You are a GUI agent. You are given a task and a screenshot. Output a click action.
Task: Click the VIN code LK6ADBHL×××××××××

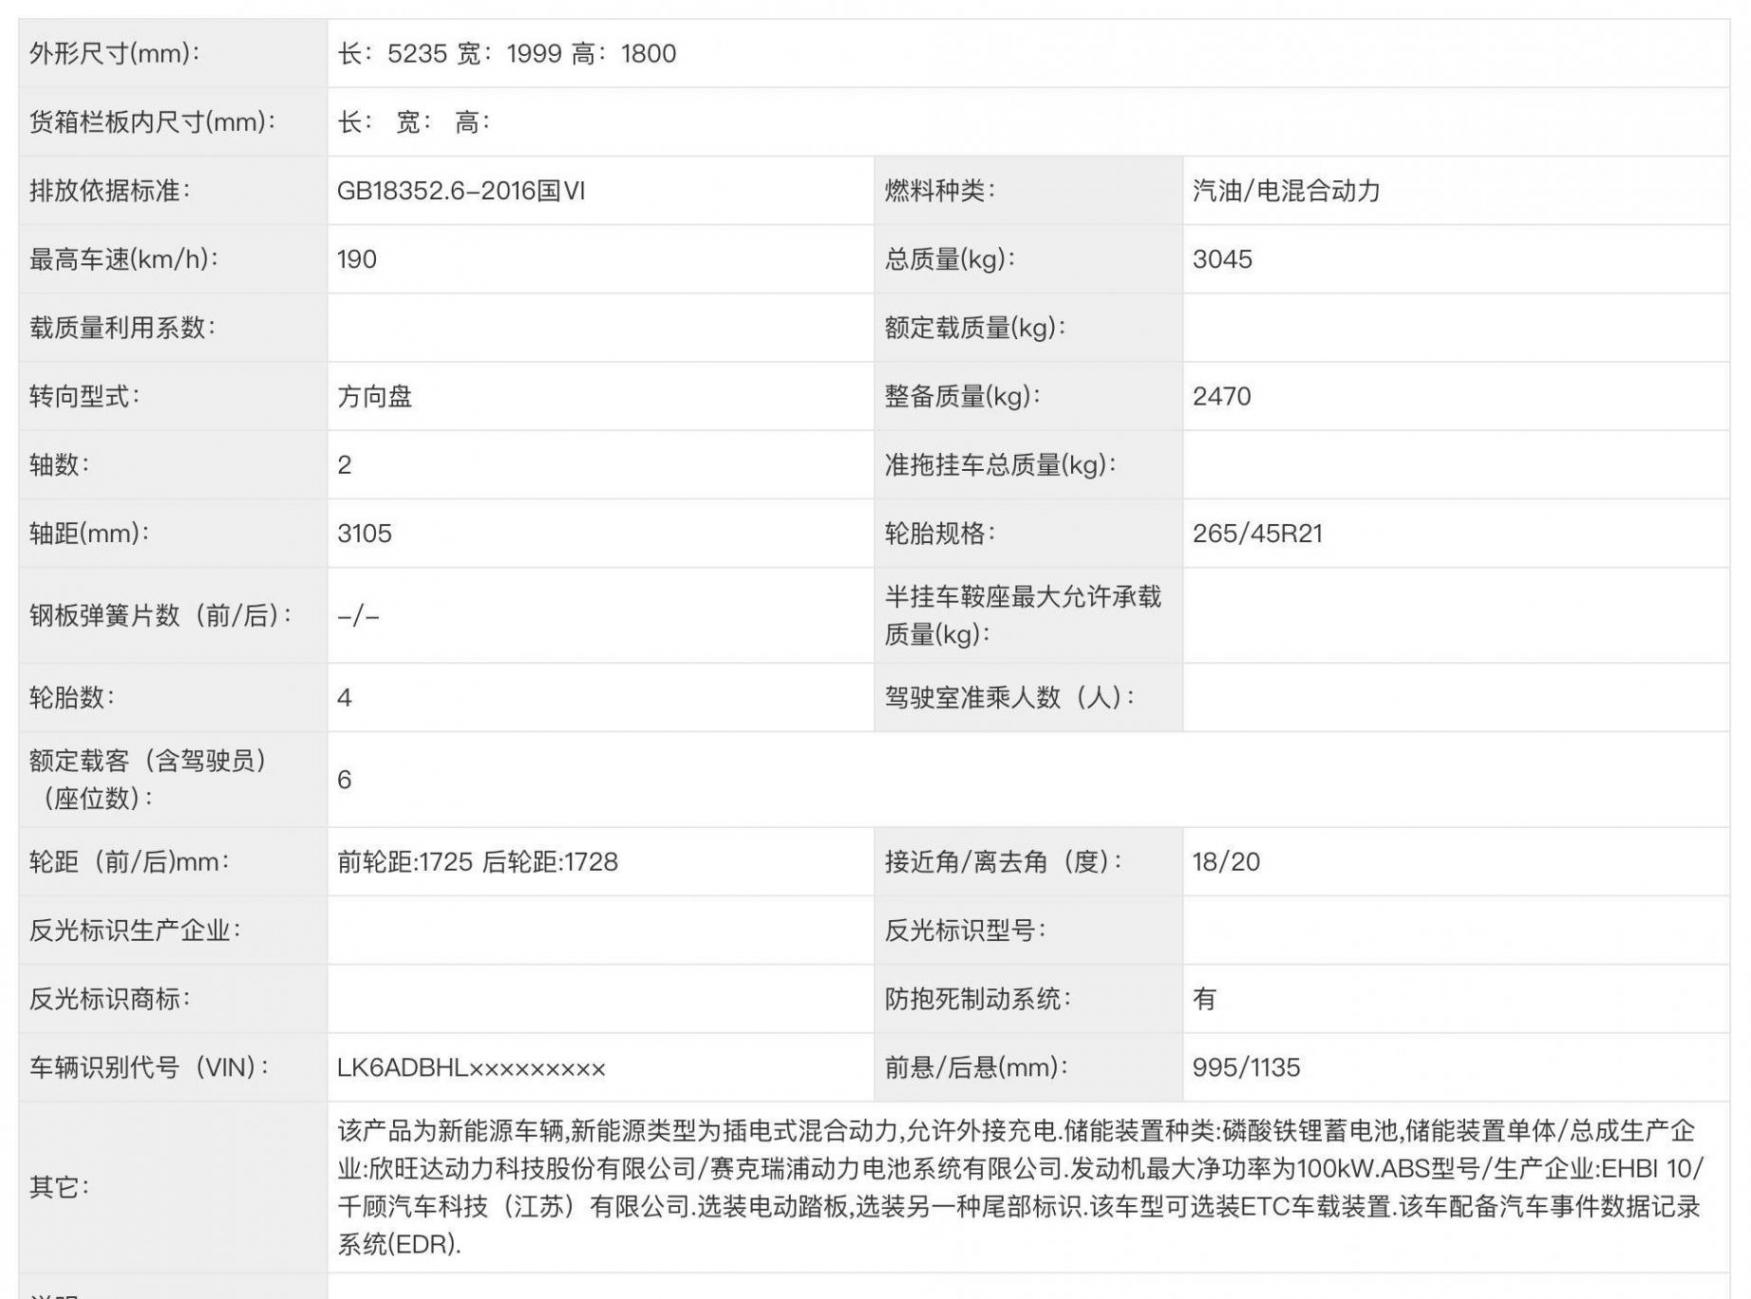tap(471, 1068)
